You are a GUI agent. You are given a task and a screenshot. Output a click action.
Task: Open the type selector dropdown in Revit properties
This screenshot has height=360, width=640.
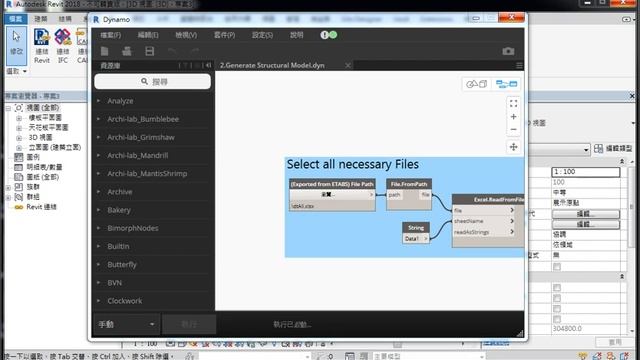pyautogui.click(x=586, y=149)
